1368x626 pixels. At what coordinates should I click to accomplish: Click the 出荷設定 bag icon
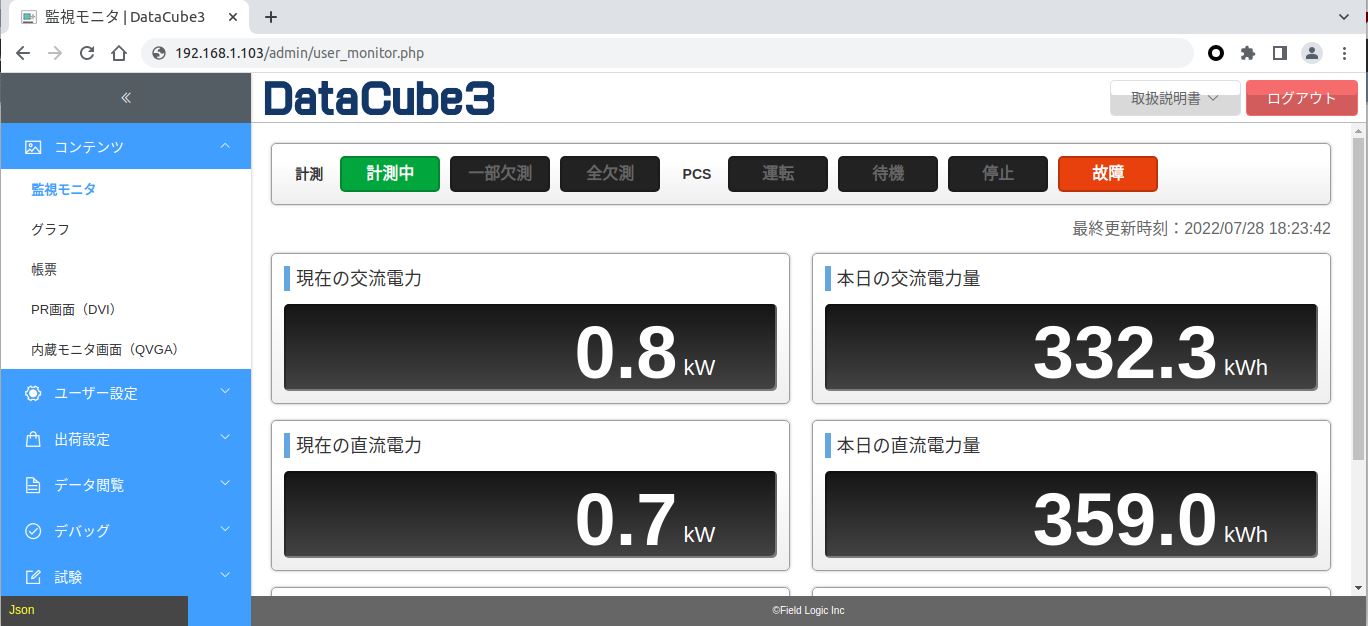(33, 439)
